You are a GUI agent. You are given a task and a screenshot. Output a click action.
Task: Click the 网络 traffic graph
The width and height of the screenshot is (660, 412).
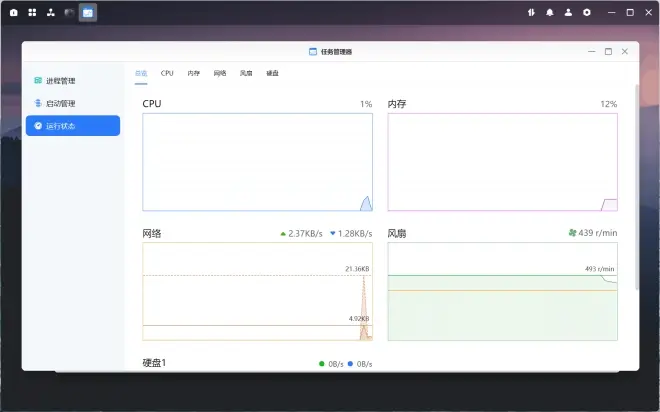(258, 291)
